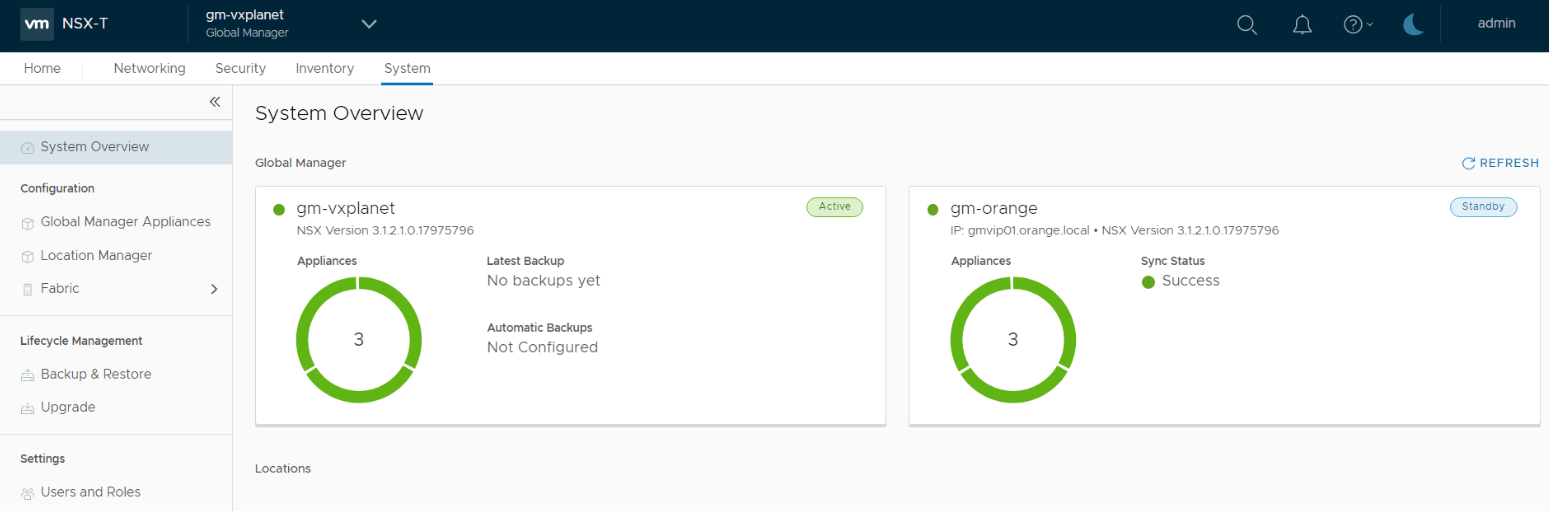Click the green status dot beside gm-orange
This screenshot has height=511, width=1549.
coord(933,209)
